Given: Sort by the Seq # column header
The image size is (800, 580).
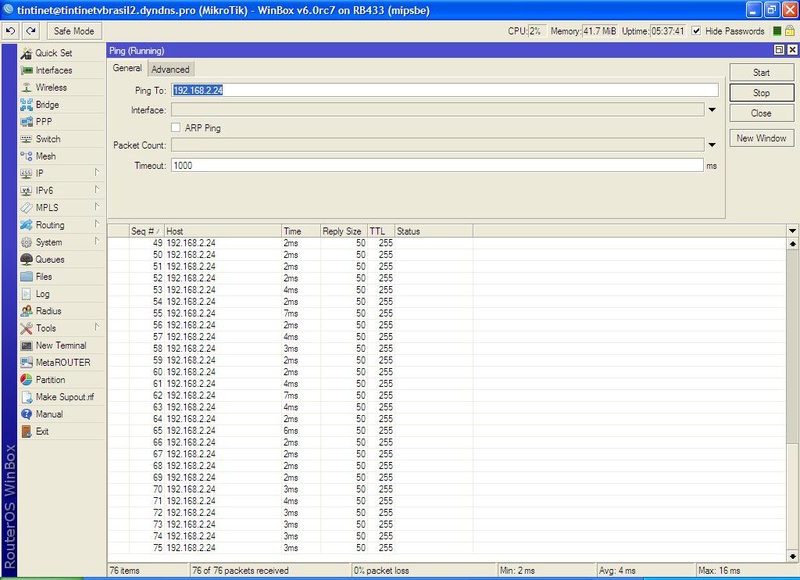Looking at the screenshot, I should [146, 232].
